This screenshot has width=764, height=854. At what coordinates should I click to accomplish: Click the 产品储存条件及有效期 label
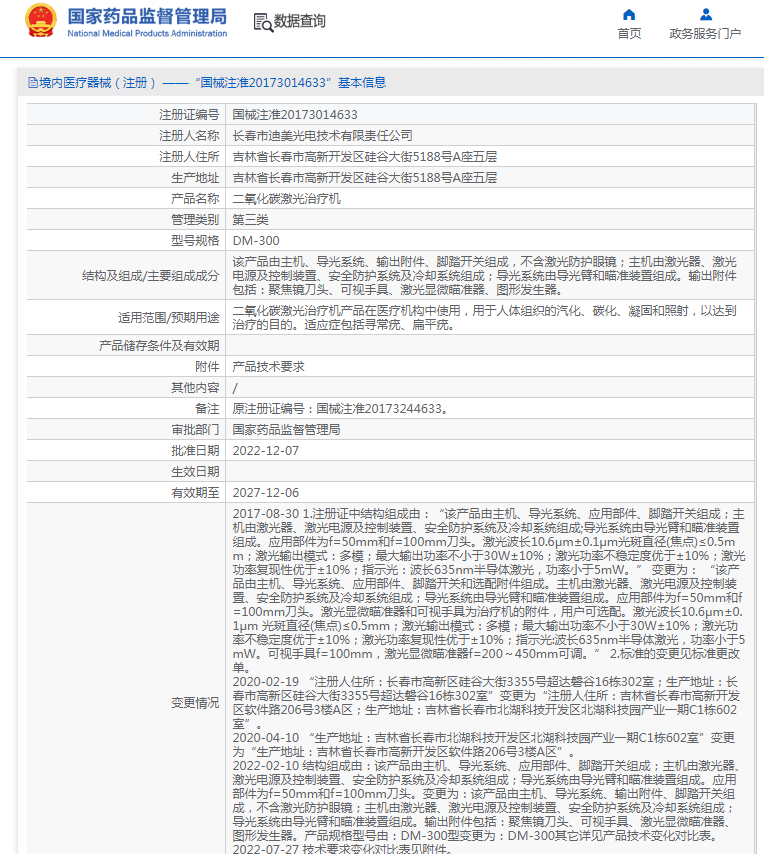click(x=159, y=346)
